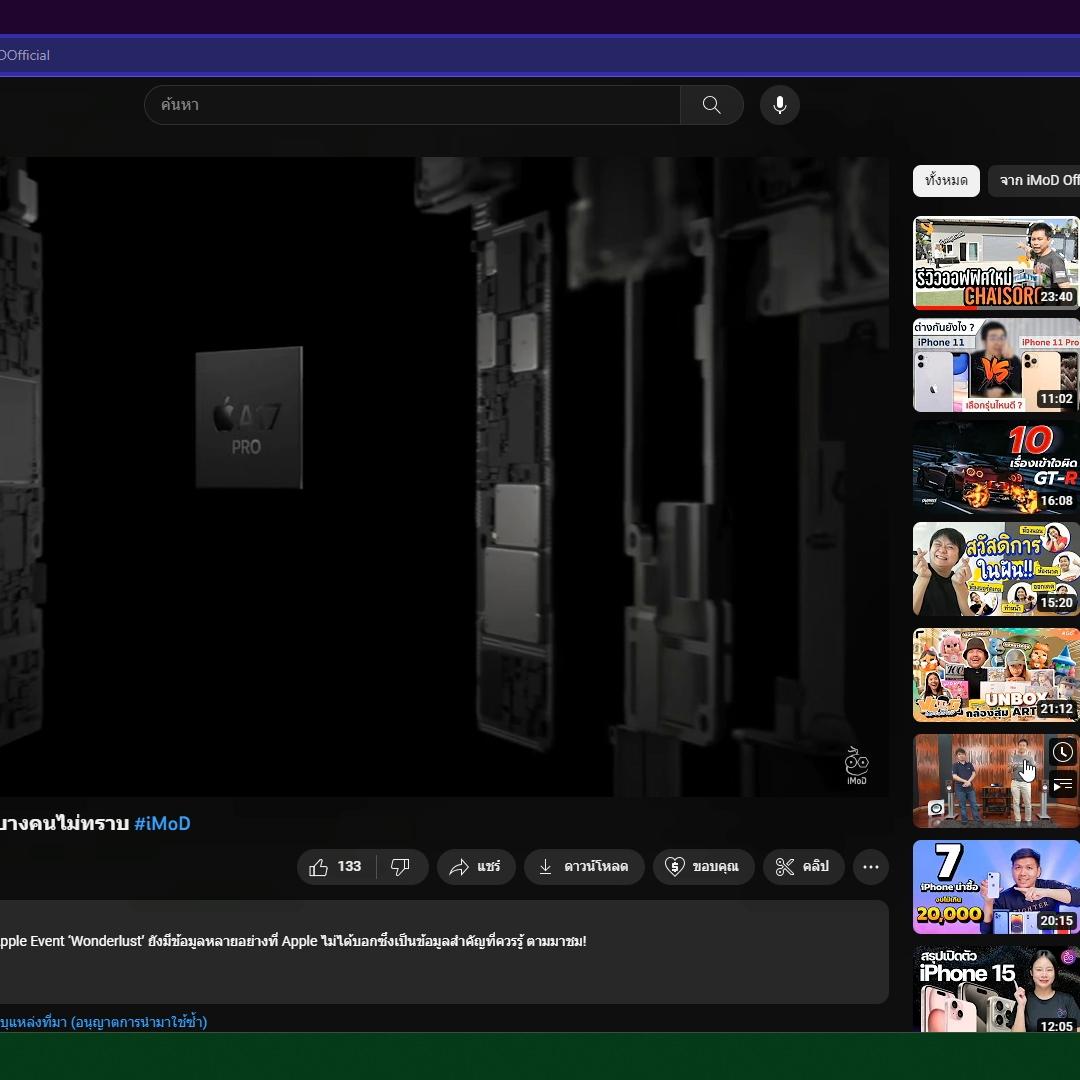1080x1080 pixels.
Task: Open the source attribution link below description
Action: 103,1022
